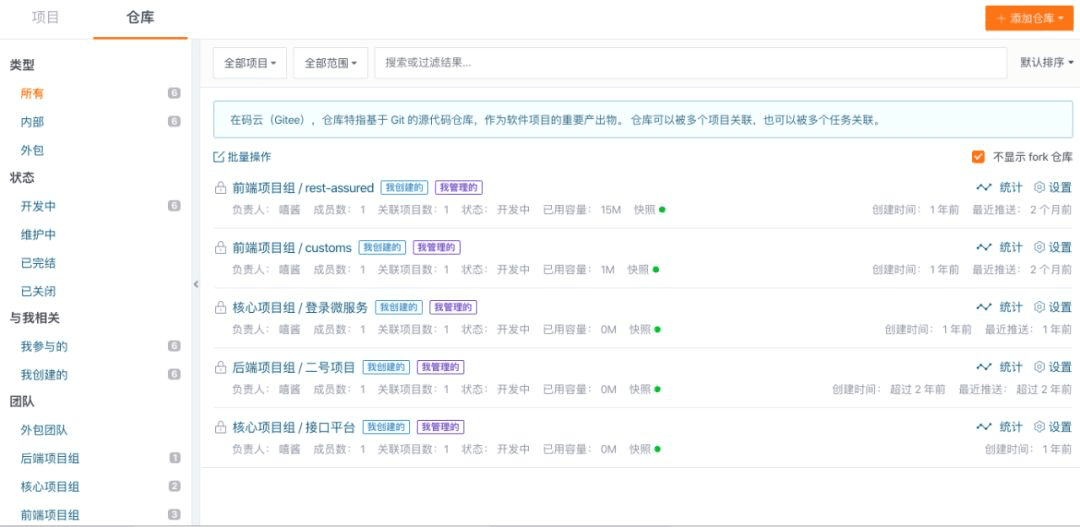Click the batch operation edit icon

coord(219,157)
